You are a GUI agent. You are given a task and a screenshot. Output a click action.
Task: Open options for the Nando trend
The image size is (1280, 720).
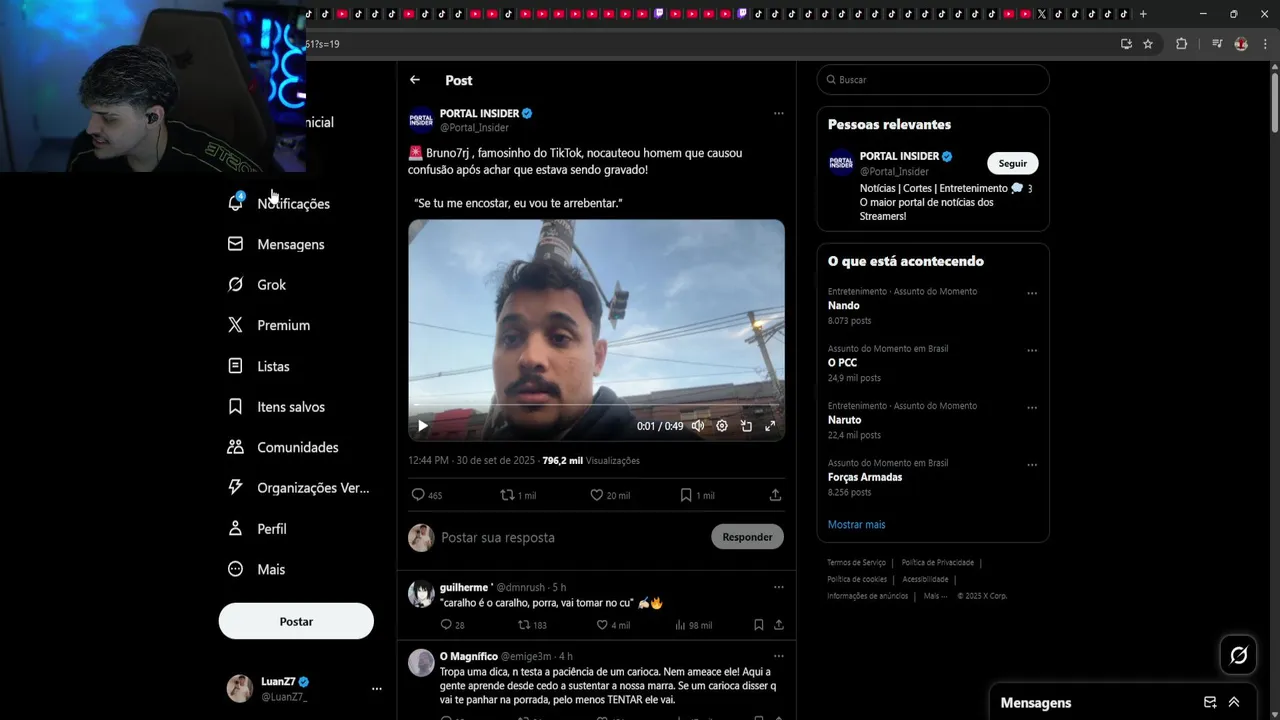coord(1032,294)
